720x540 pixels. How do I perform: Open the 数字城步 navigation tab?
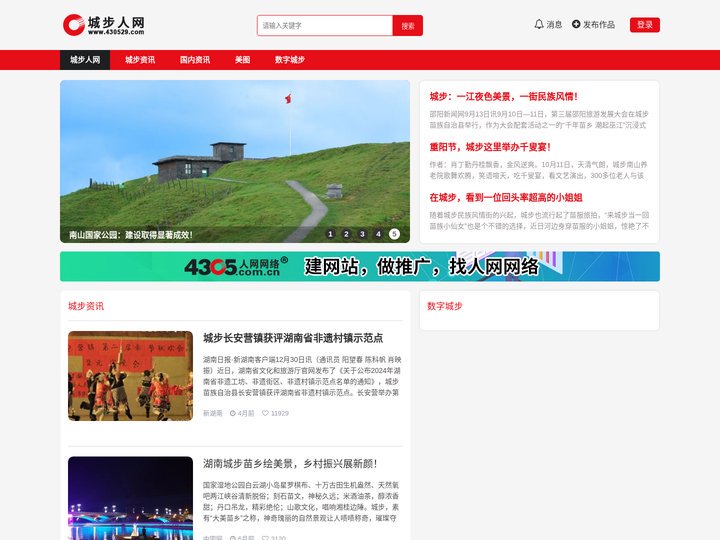[x=290, y=60]
